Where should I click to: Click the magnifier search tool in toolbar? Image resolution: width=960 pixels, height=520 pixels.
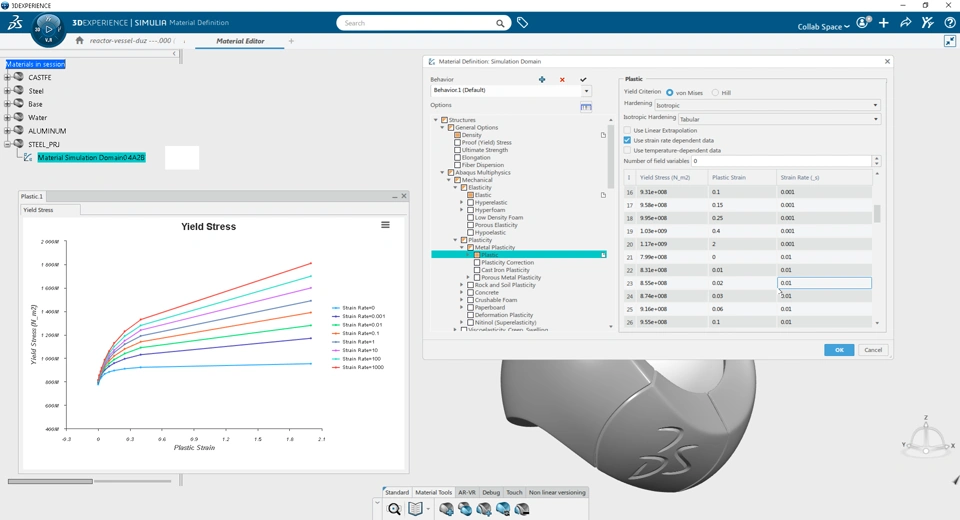click(394, 509)
